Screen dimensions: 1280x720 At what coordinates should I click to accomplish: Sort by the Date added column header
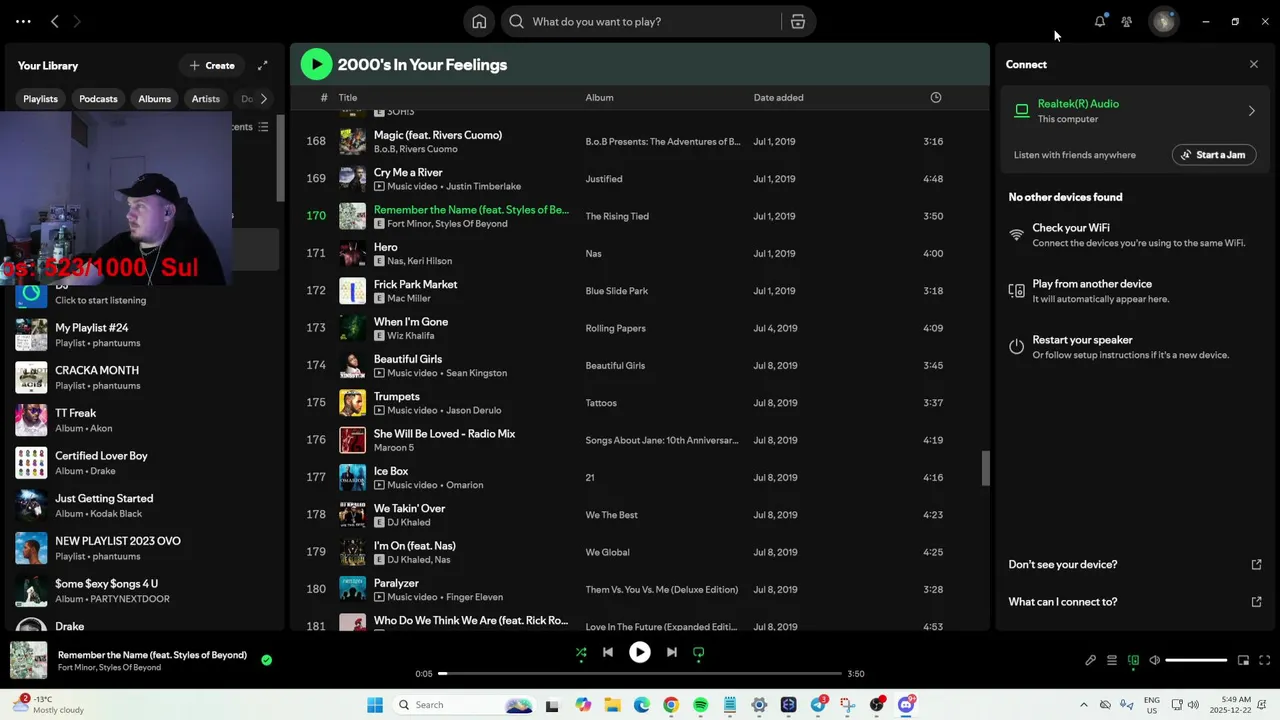[778, 97]
